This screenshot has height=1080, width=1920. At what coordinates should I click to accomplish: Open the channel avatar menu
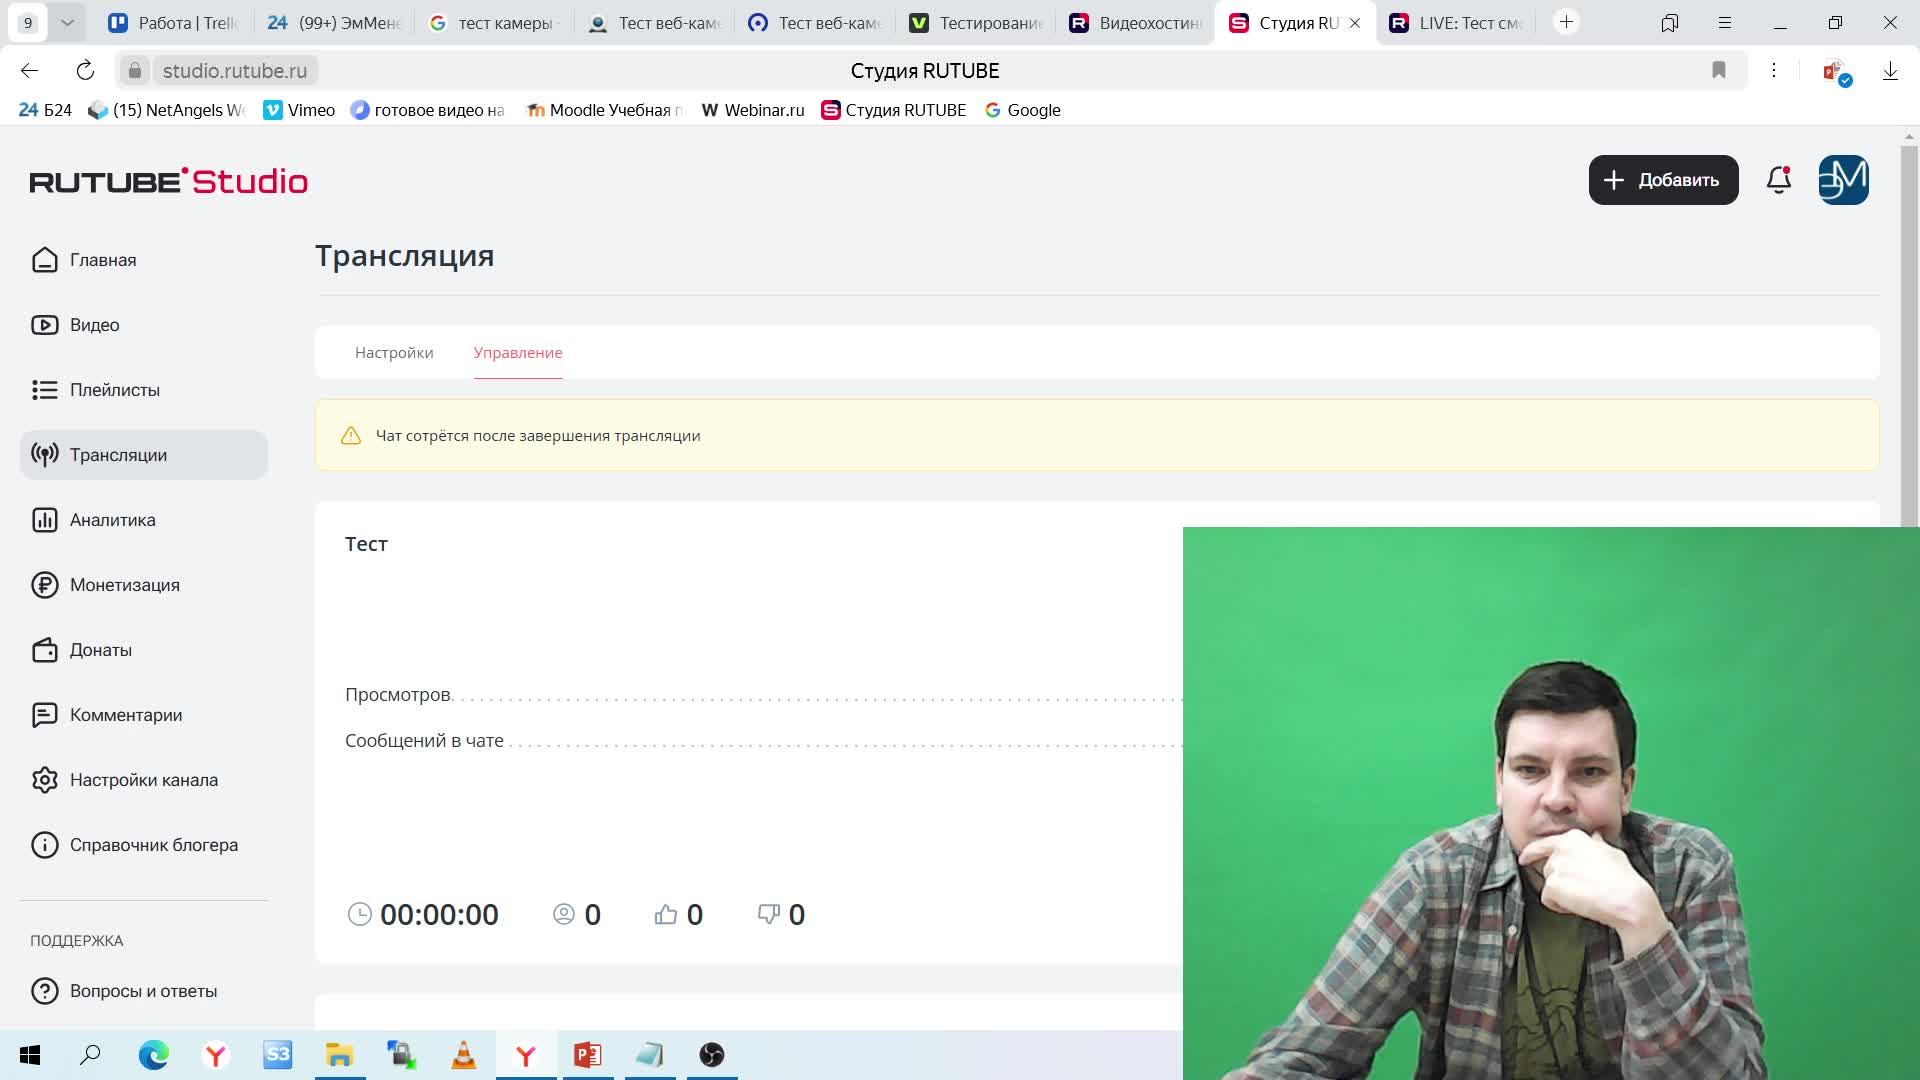1843,180
